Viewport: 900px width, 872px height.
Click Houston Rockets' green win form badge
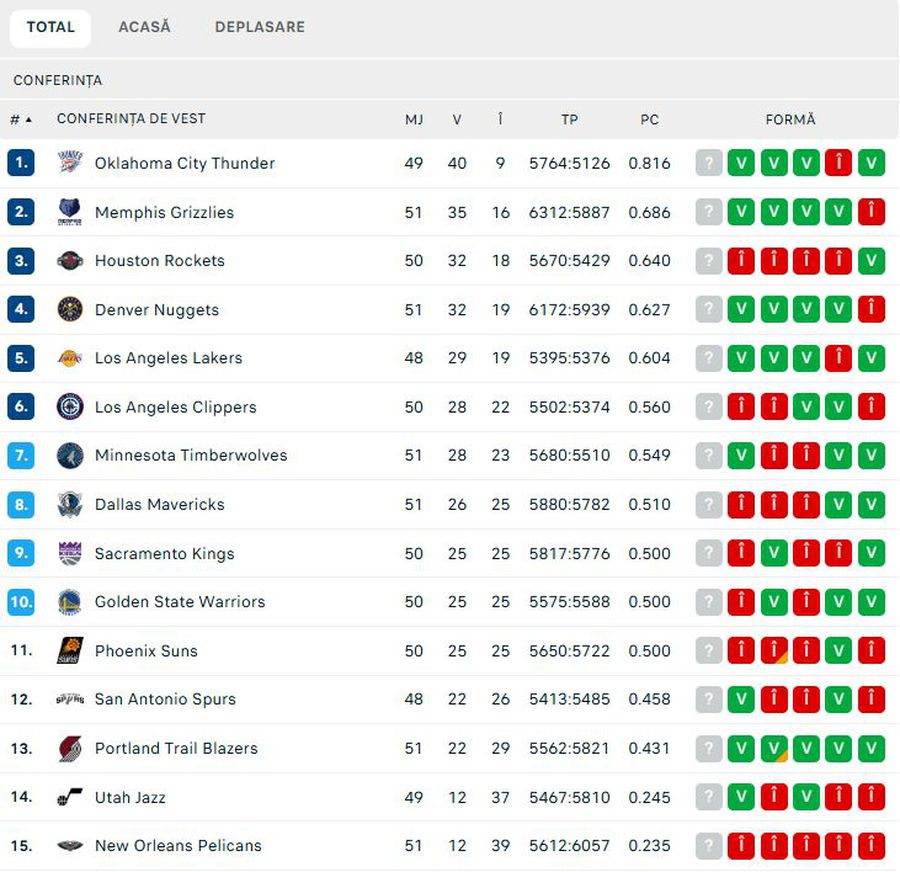pos(871,261)
